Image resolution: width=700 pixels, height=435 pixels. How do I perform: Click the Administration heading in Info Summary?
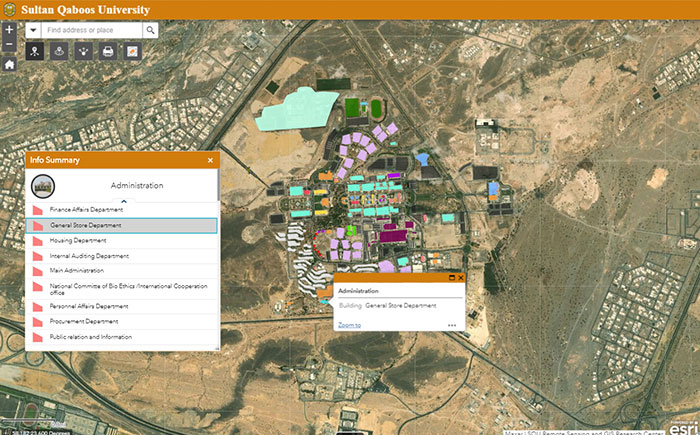[x=137, y=185]
